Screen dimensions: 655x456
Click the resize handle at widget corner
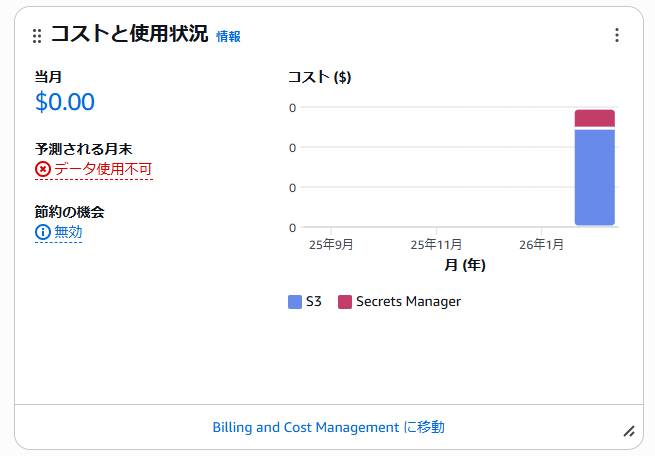(x=628, y=431)
